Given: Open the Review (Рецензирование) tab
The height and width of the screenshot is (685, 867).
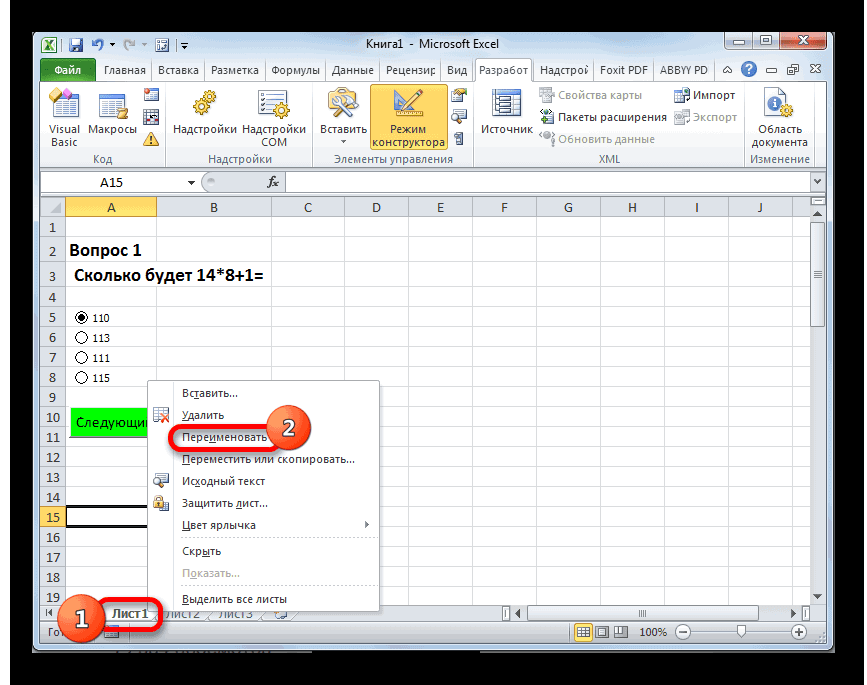Looking at the screenshot, I should pos(410,70).
